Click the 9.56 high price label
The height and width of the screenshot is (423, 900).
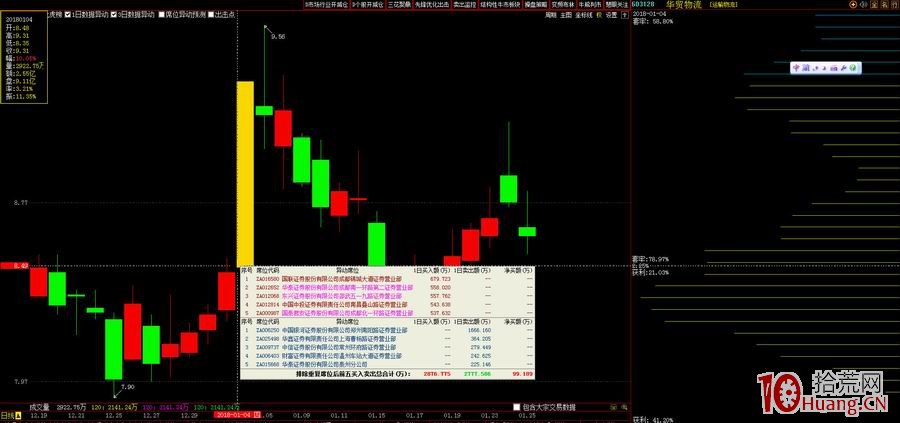(278, 36)
